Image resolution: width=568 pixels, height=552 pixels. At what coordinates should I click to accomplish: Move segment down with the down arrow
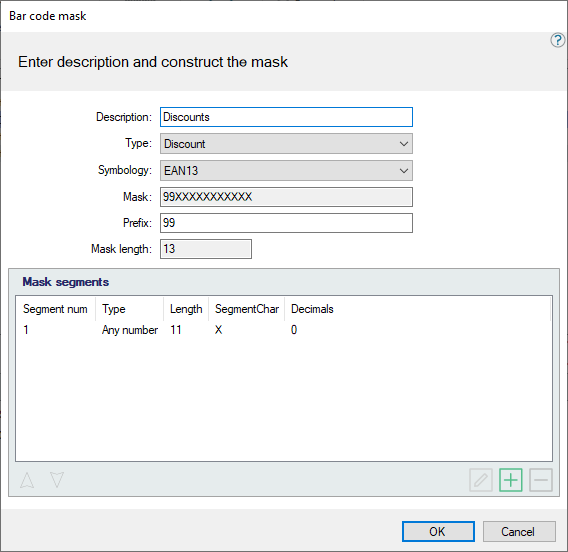(x=57, y=480)
